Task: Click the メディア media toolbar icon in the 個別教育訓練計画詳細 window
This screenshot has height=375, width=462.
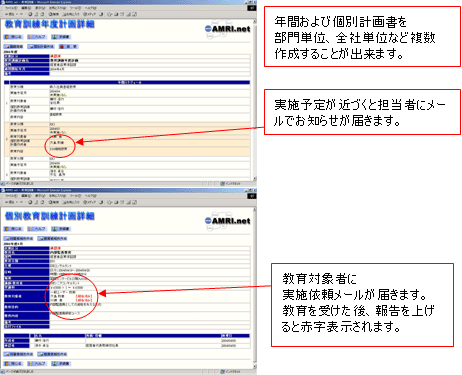Action: 89,202
